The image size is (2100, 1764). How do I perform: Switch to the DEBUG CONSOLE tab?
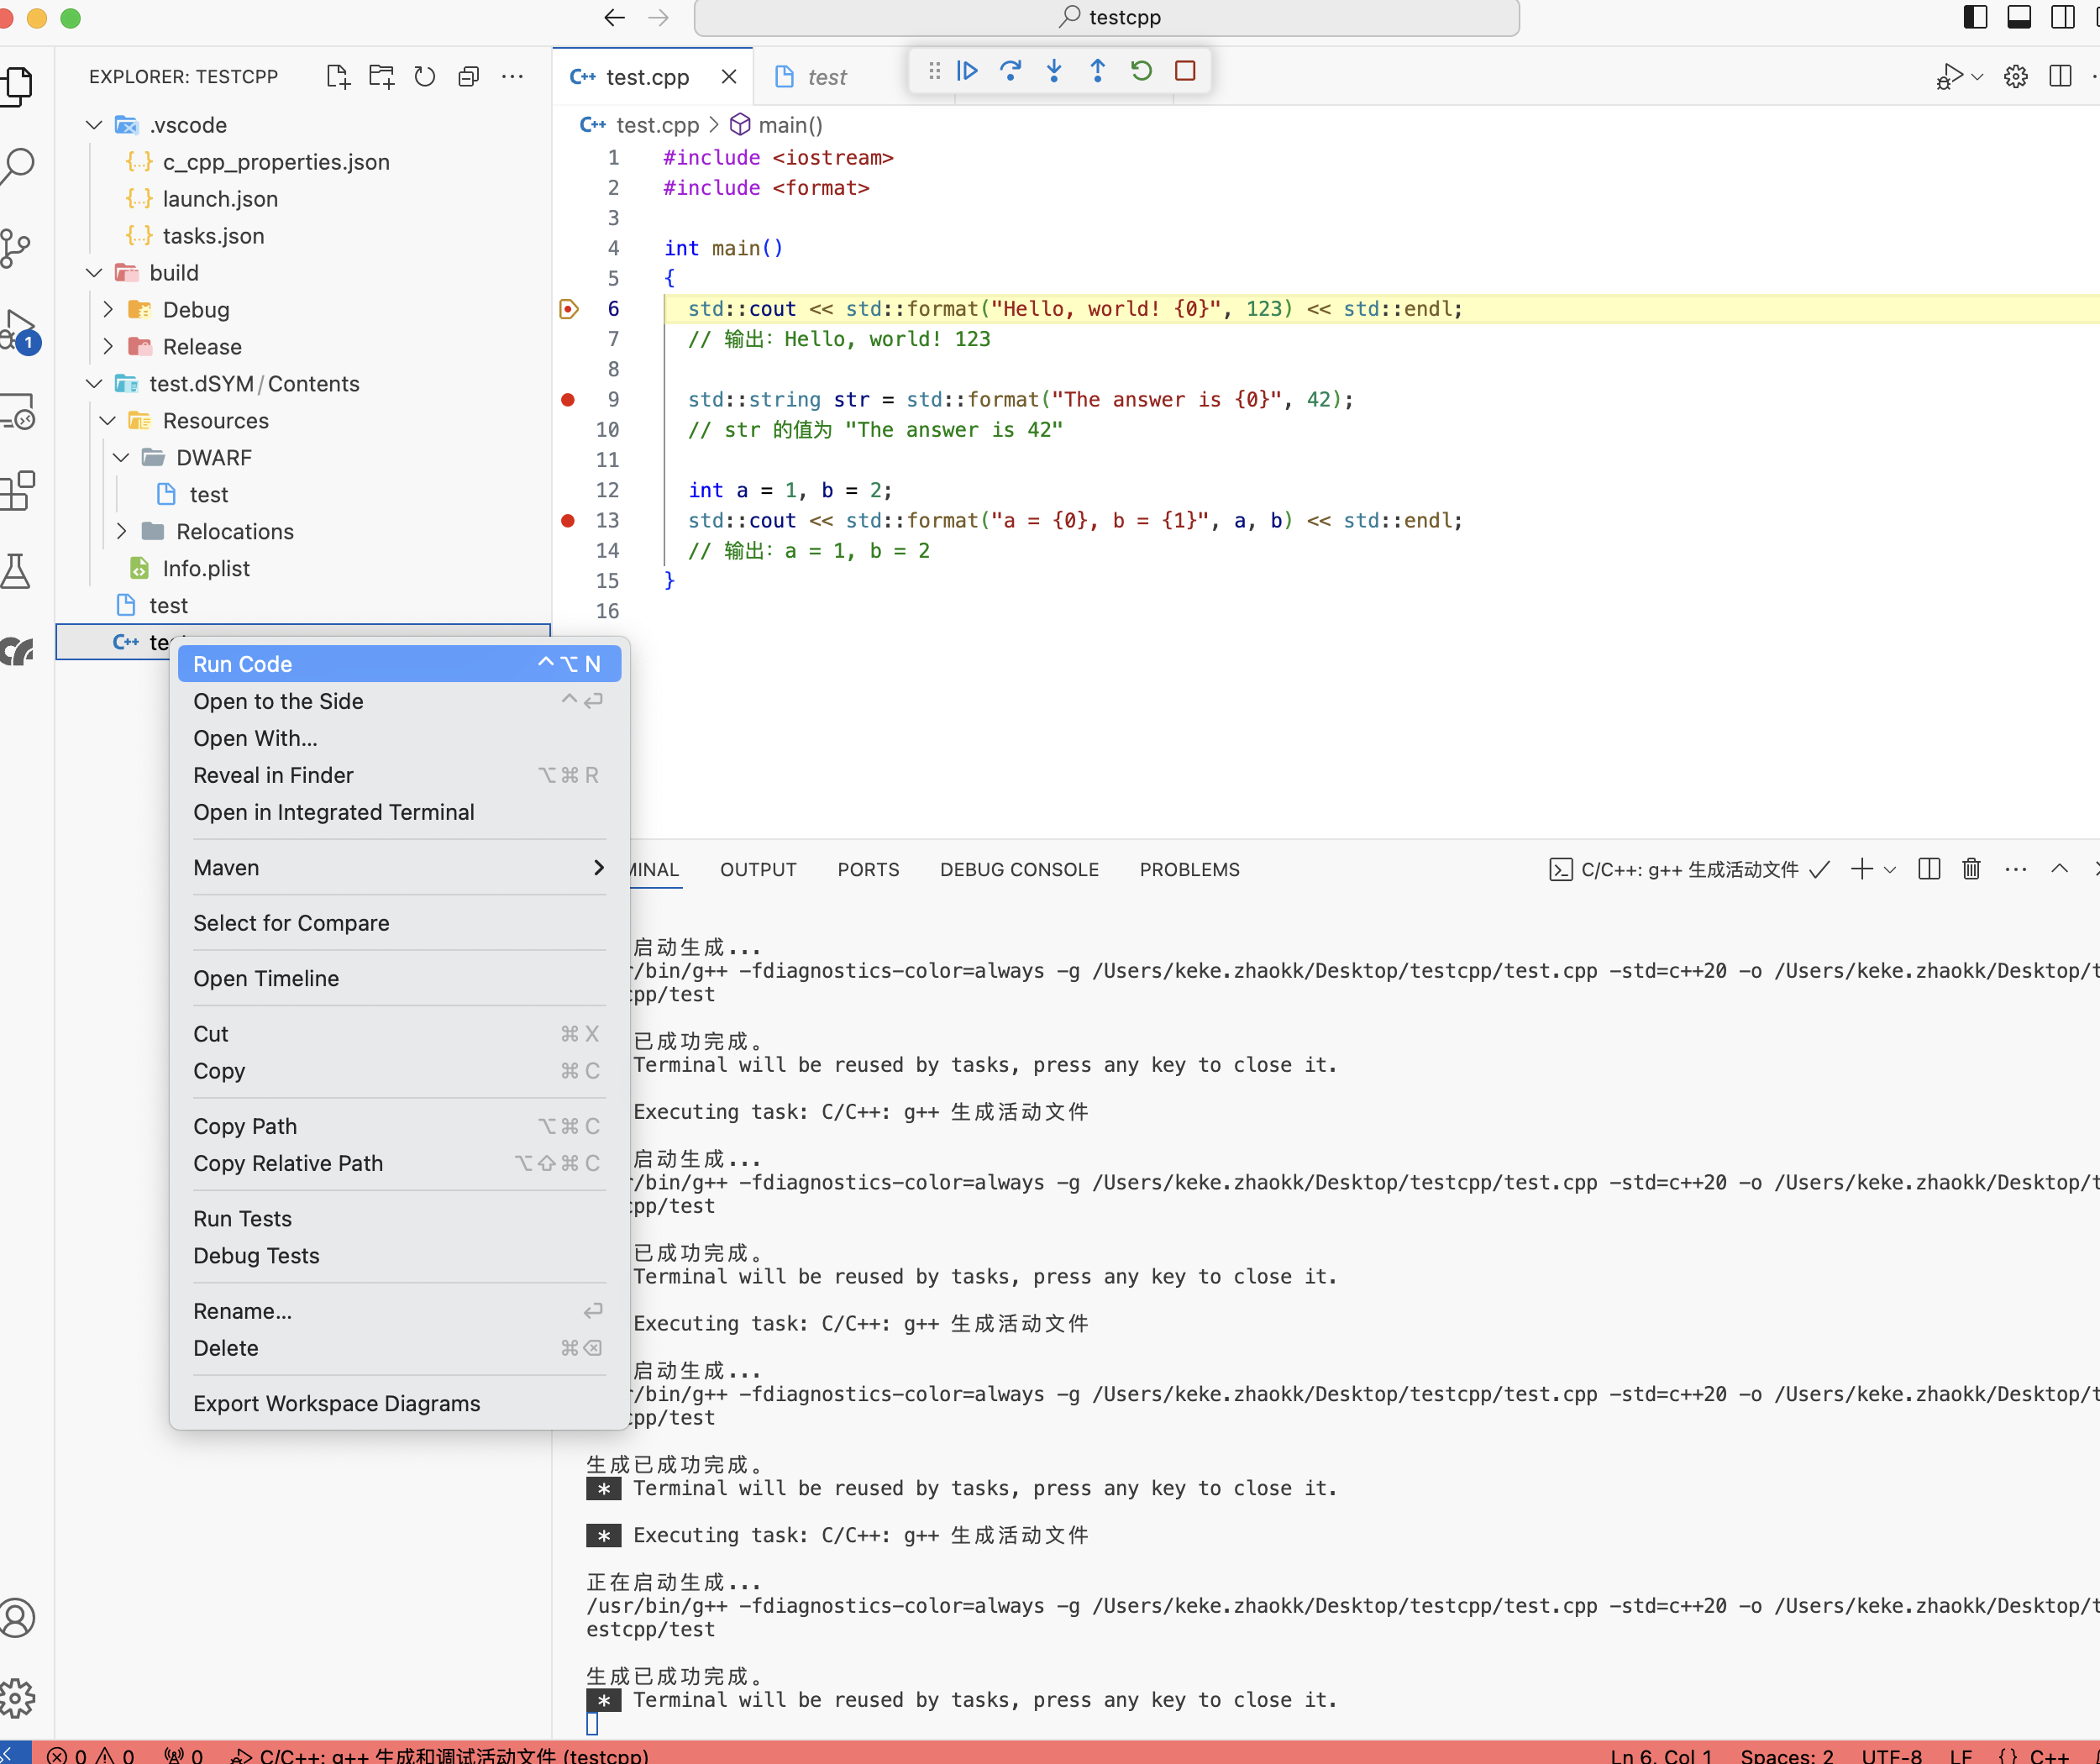[1019, 870]
